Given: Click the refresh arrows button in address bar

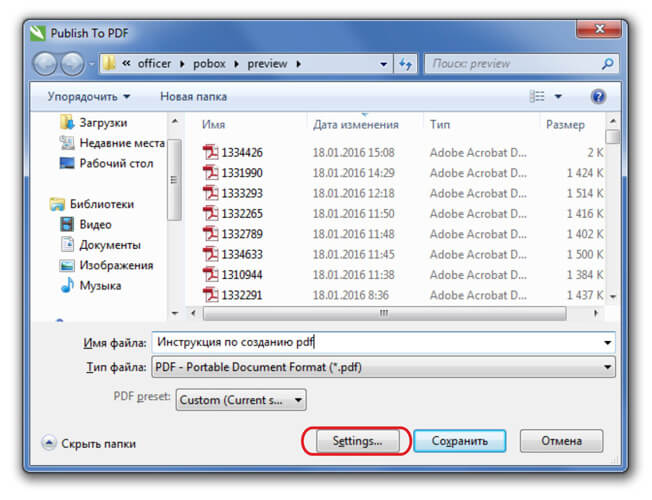Looking at the screenshot, I should (x=406, y=63).
